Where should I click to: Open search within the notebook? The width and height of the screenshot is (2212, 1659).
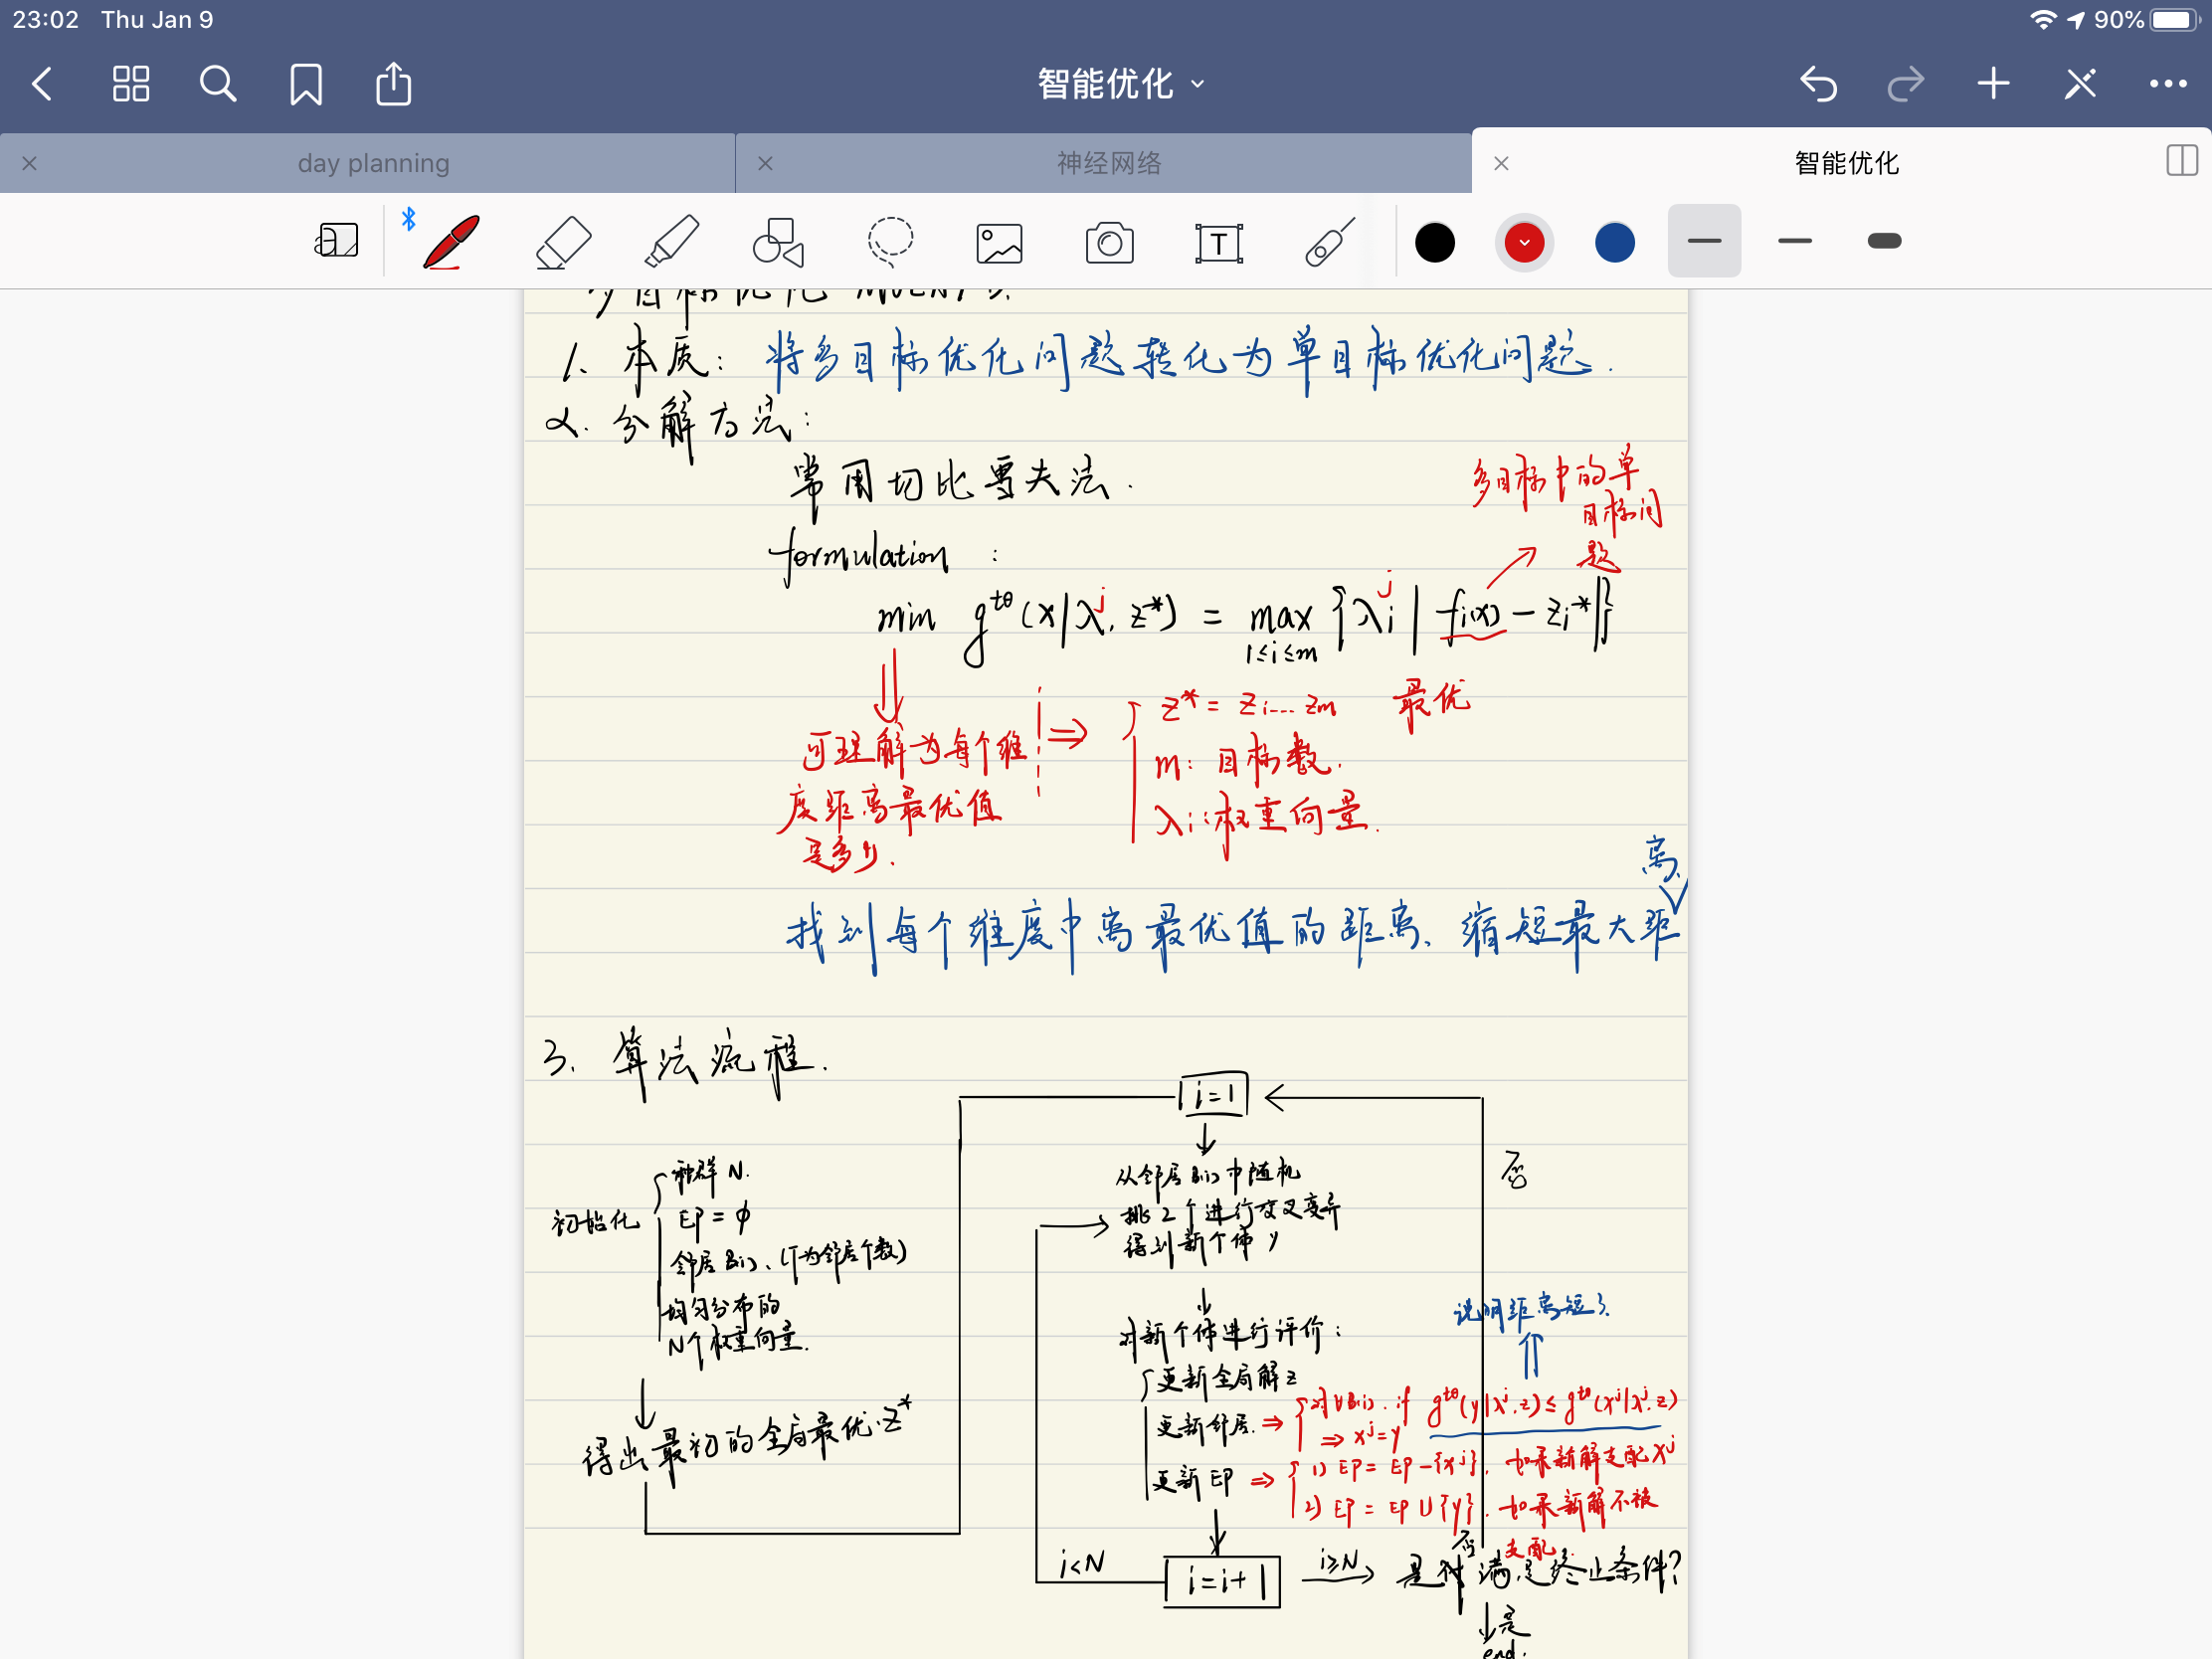218,84
